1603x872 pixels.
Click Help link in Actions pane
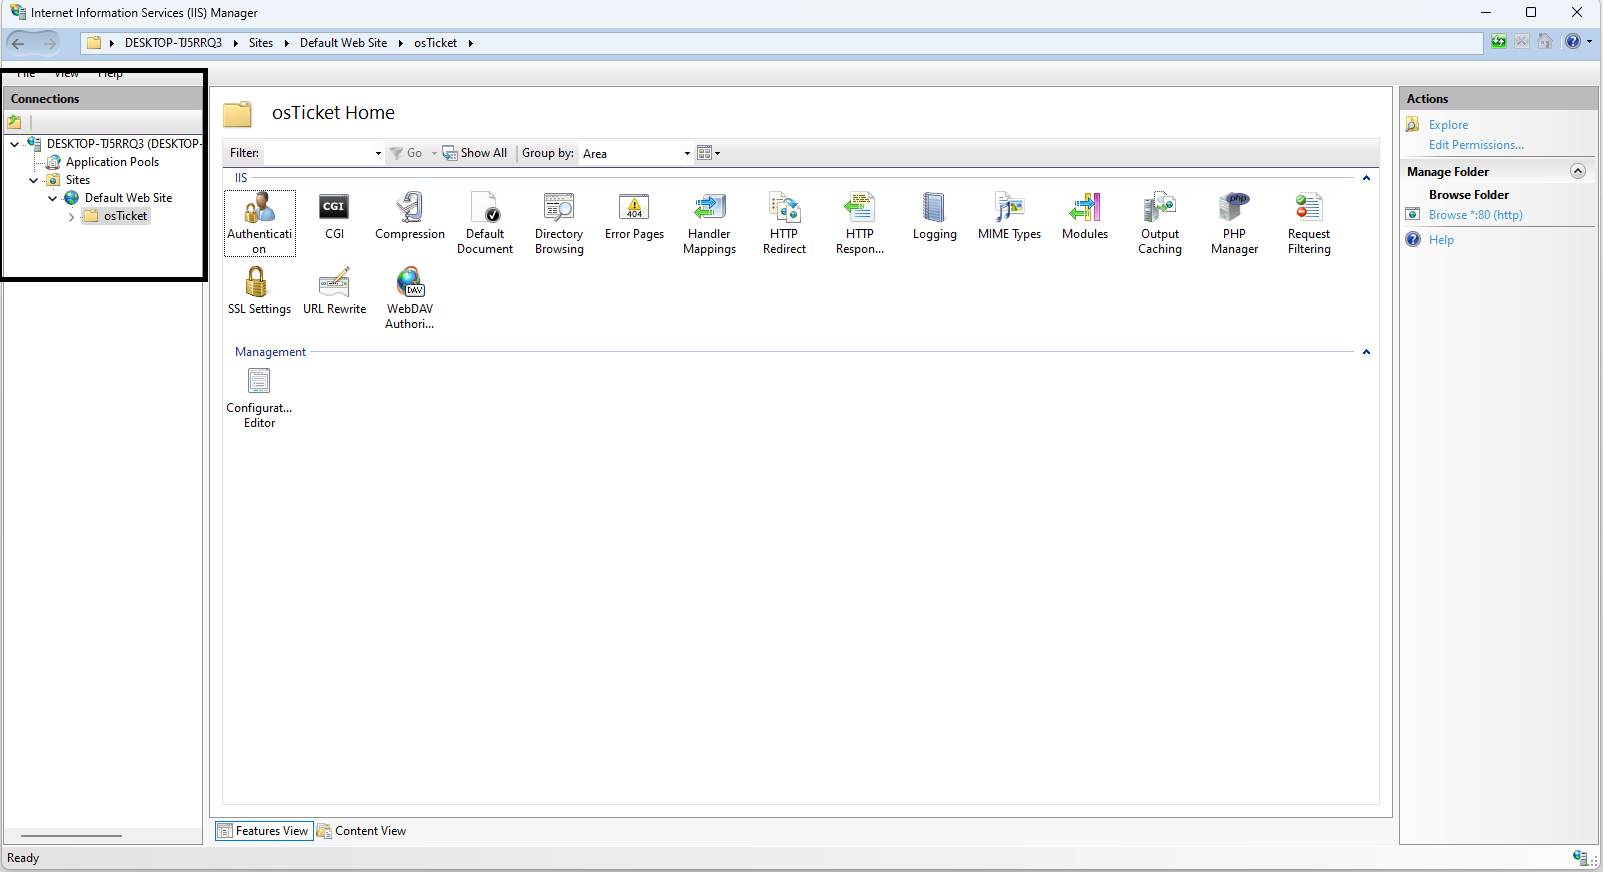click(1441, 240)
